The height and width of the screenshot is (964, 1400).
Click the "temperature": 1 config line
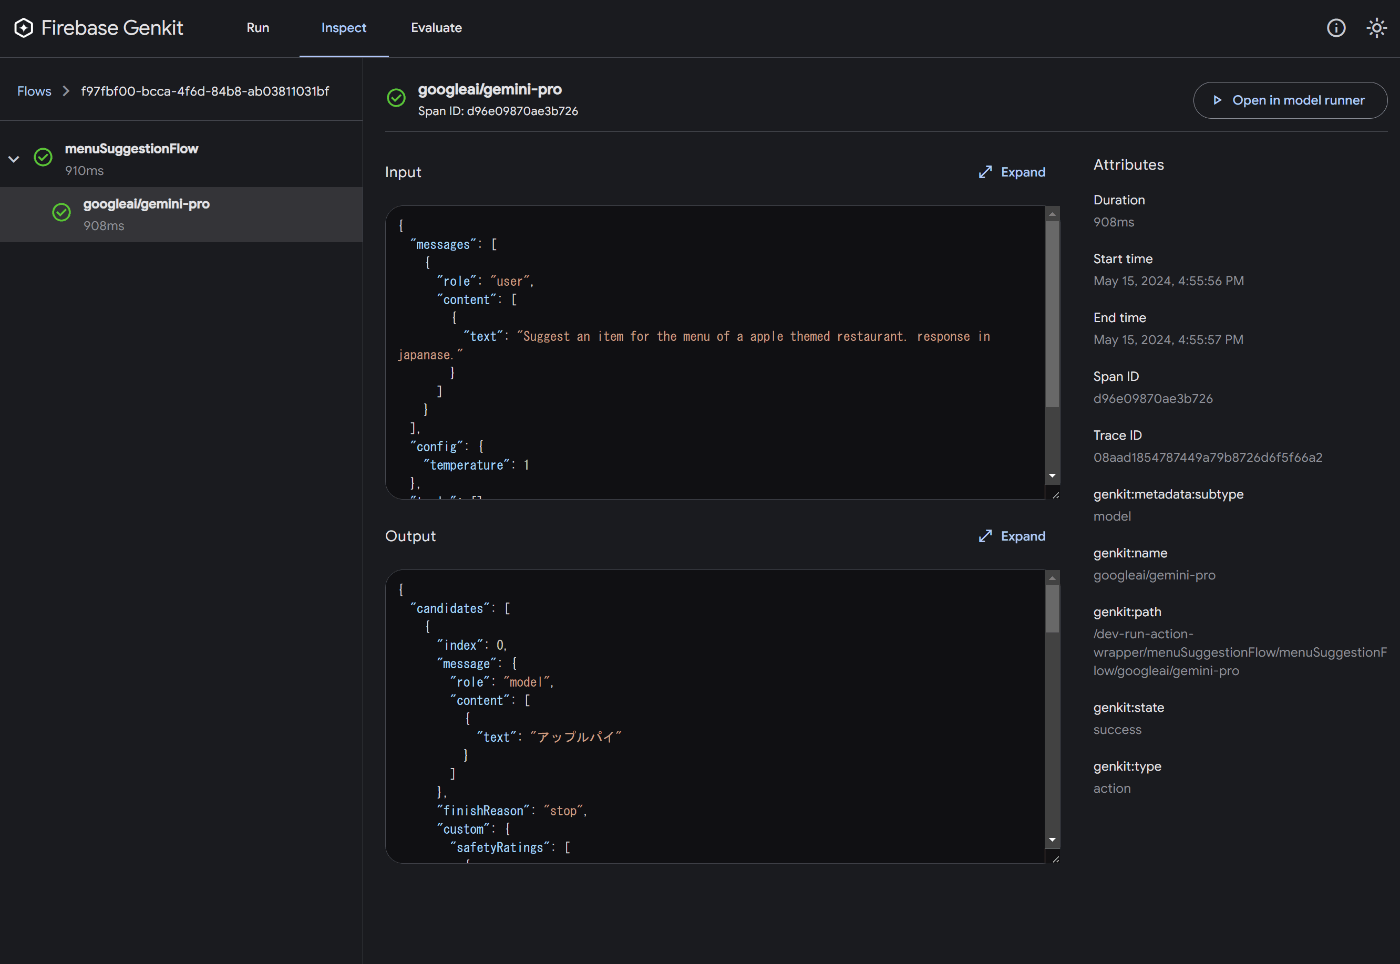(x=476, y=466)
